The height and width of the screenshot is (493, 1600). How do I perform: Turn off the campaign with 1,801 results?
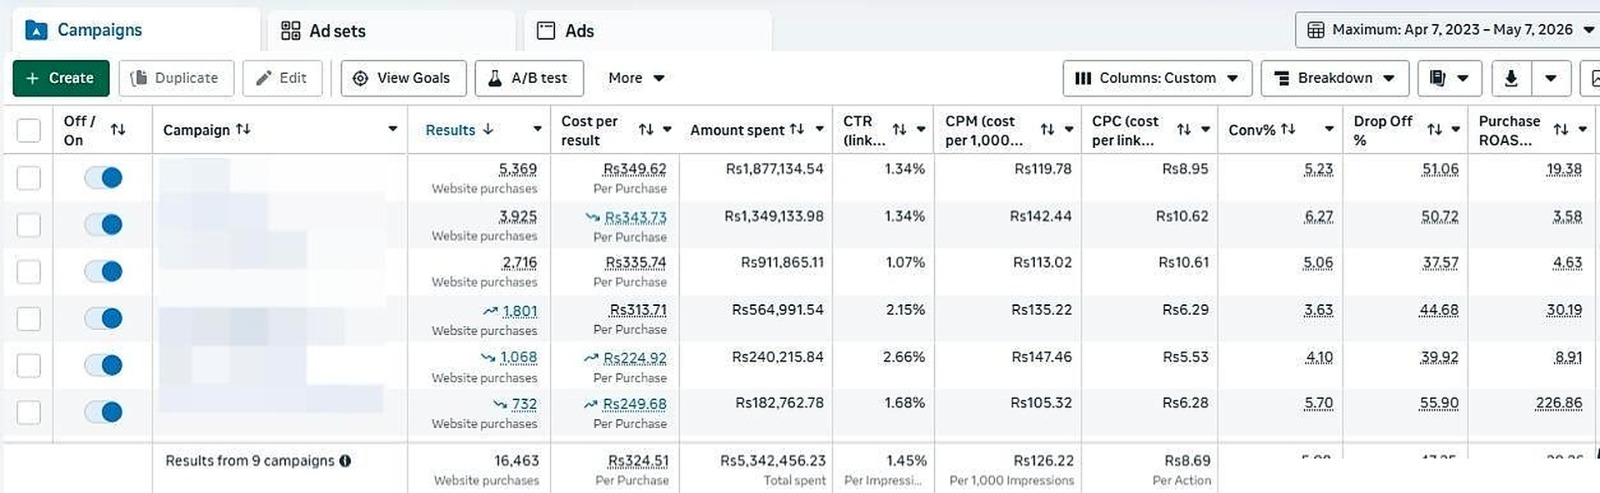point(103,319)
